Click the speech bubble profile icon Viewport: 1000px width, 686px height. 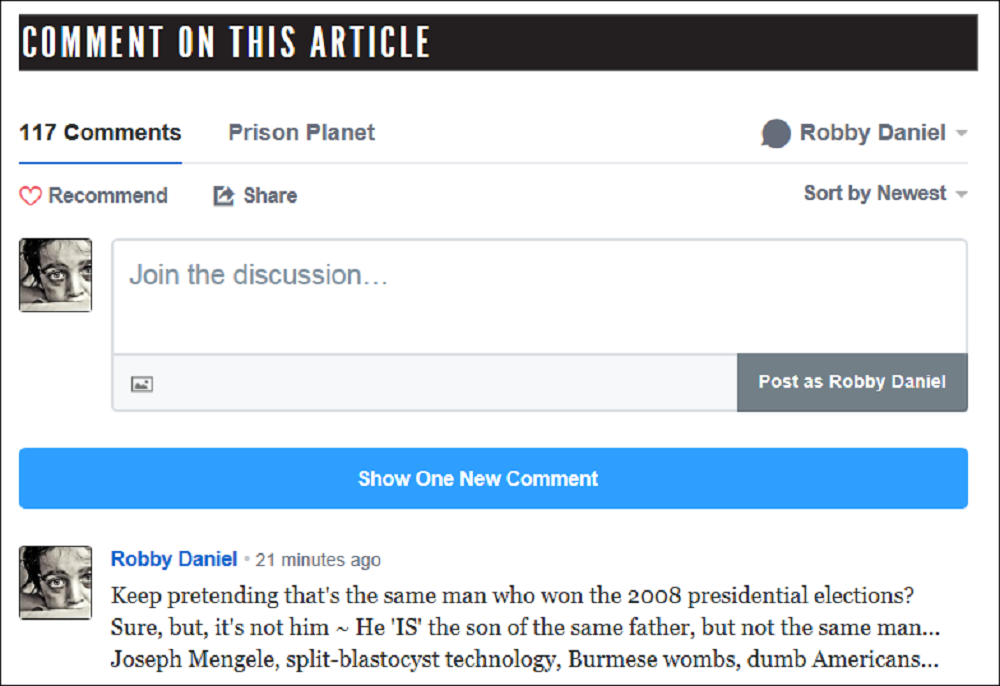tap(776, 133)
